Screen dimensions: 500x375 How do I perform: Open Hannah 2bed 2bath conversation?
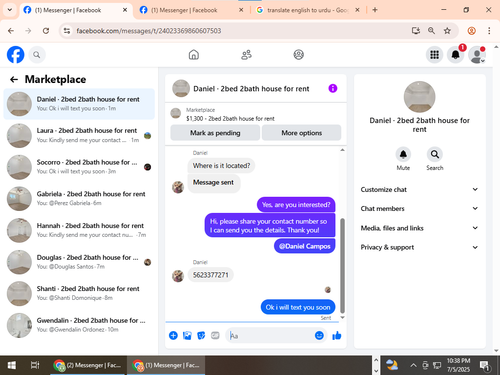pyautogui.click(x=79, y=230)
